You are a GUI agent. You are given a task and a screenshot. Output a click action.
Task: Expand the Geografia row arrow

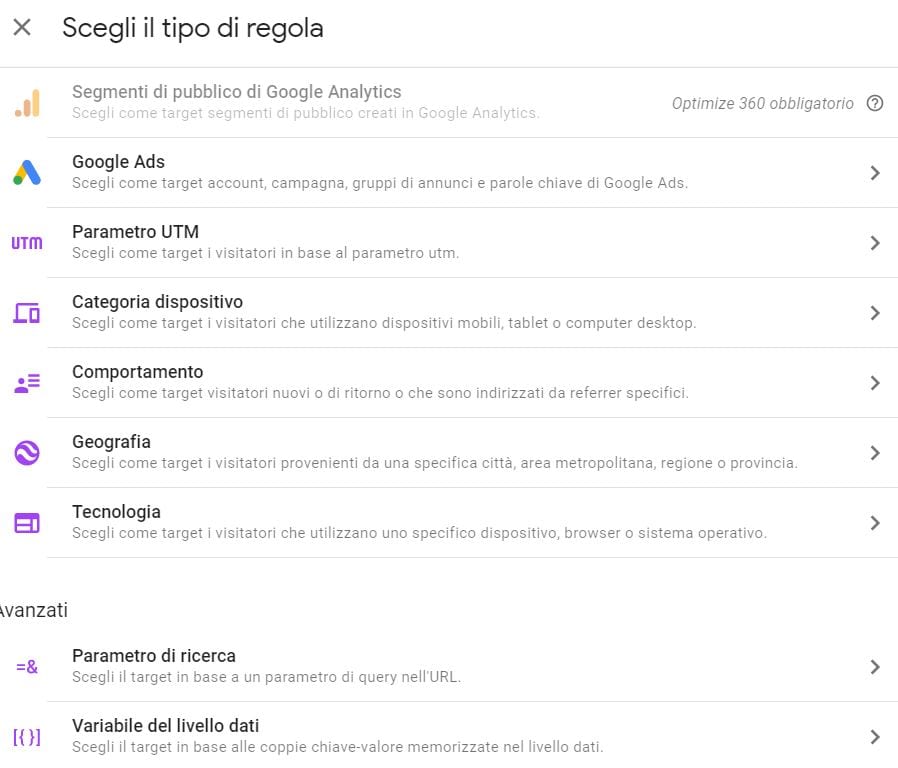pyautogui.click(x=875, y=453)
